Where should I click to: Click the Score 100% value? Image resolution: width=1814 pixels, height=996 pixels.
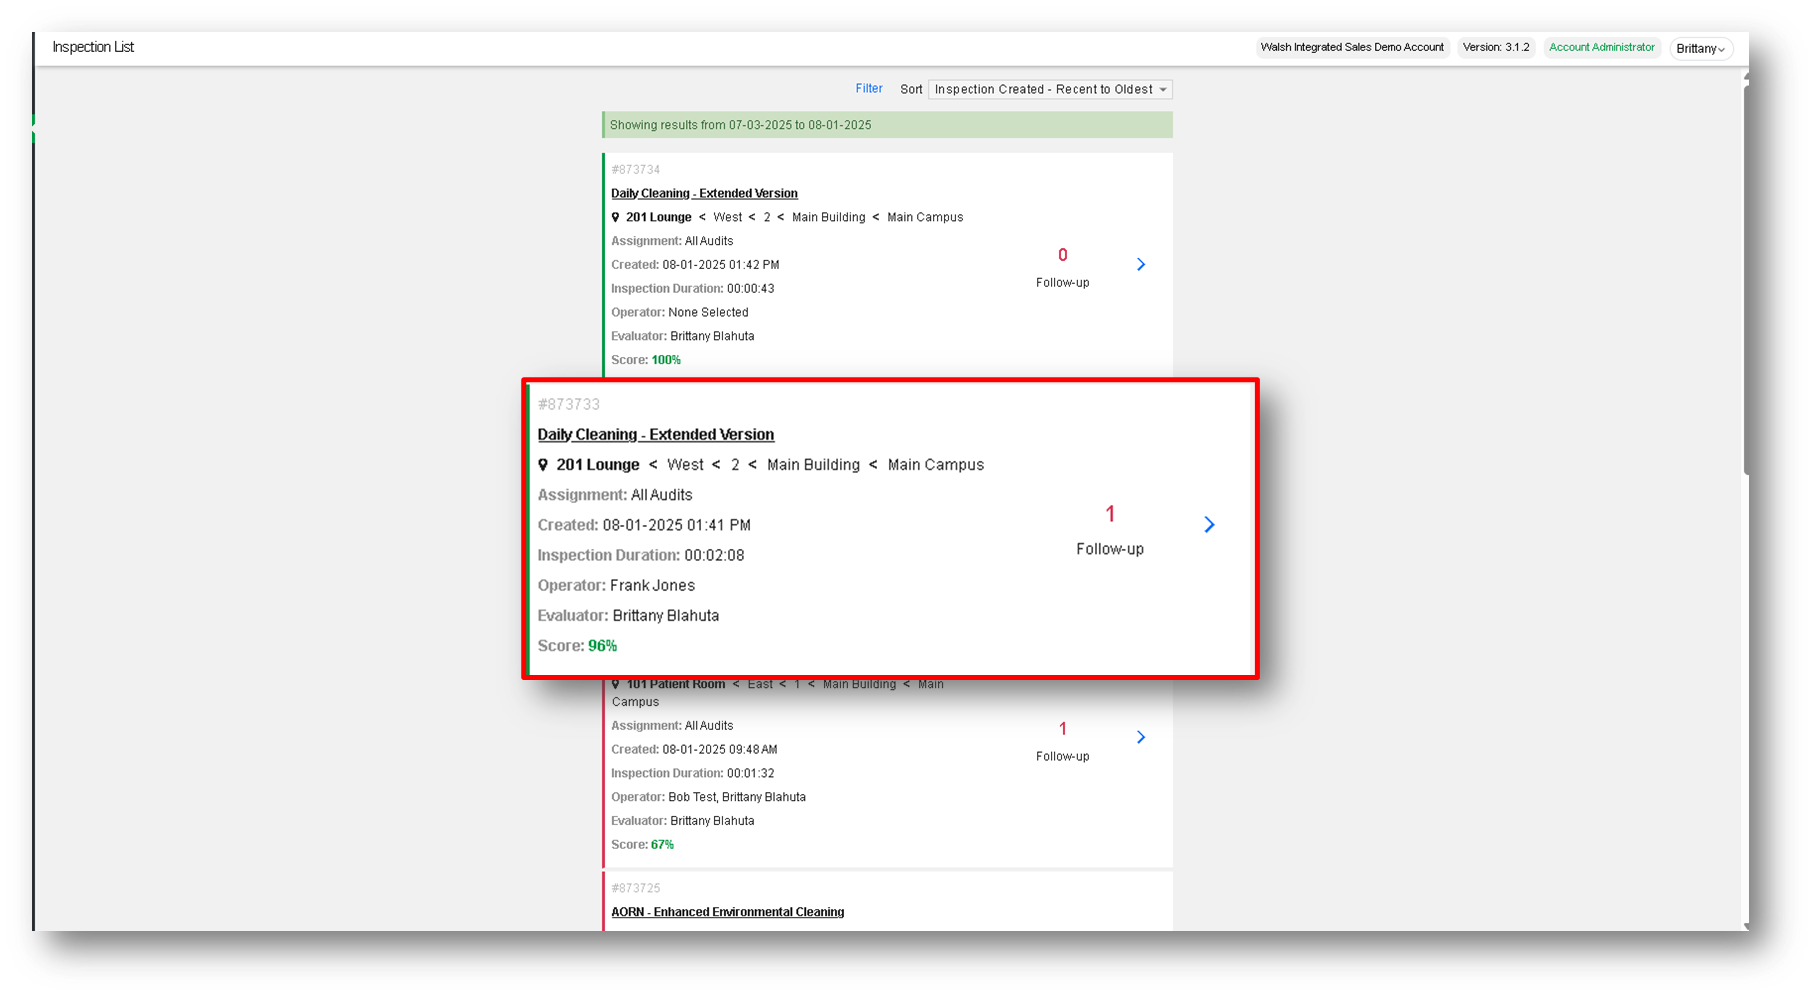tap(666, 360)
